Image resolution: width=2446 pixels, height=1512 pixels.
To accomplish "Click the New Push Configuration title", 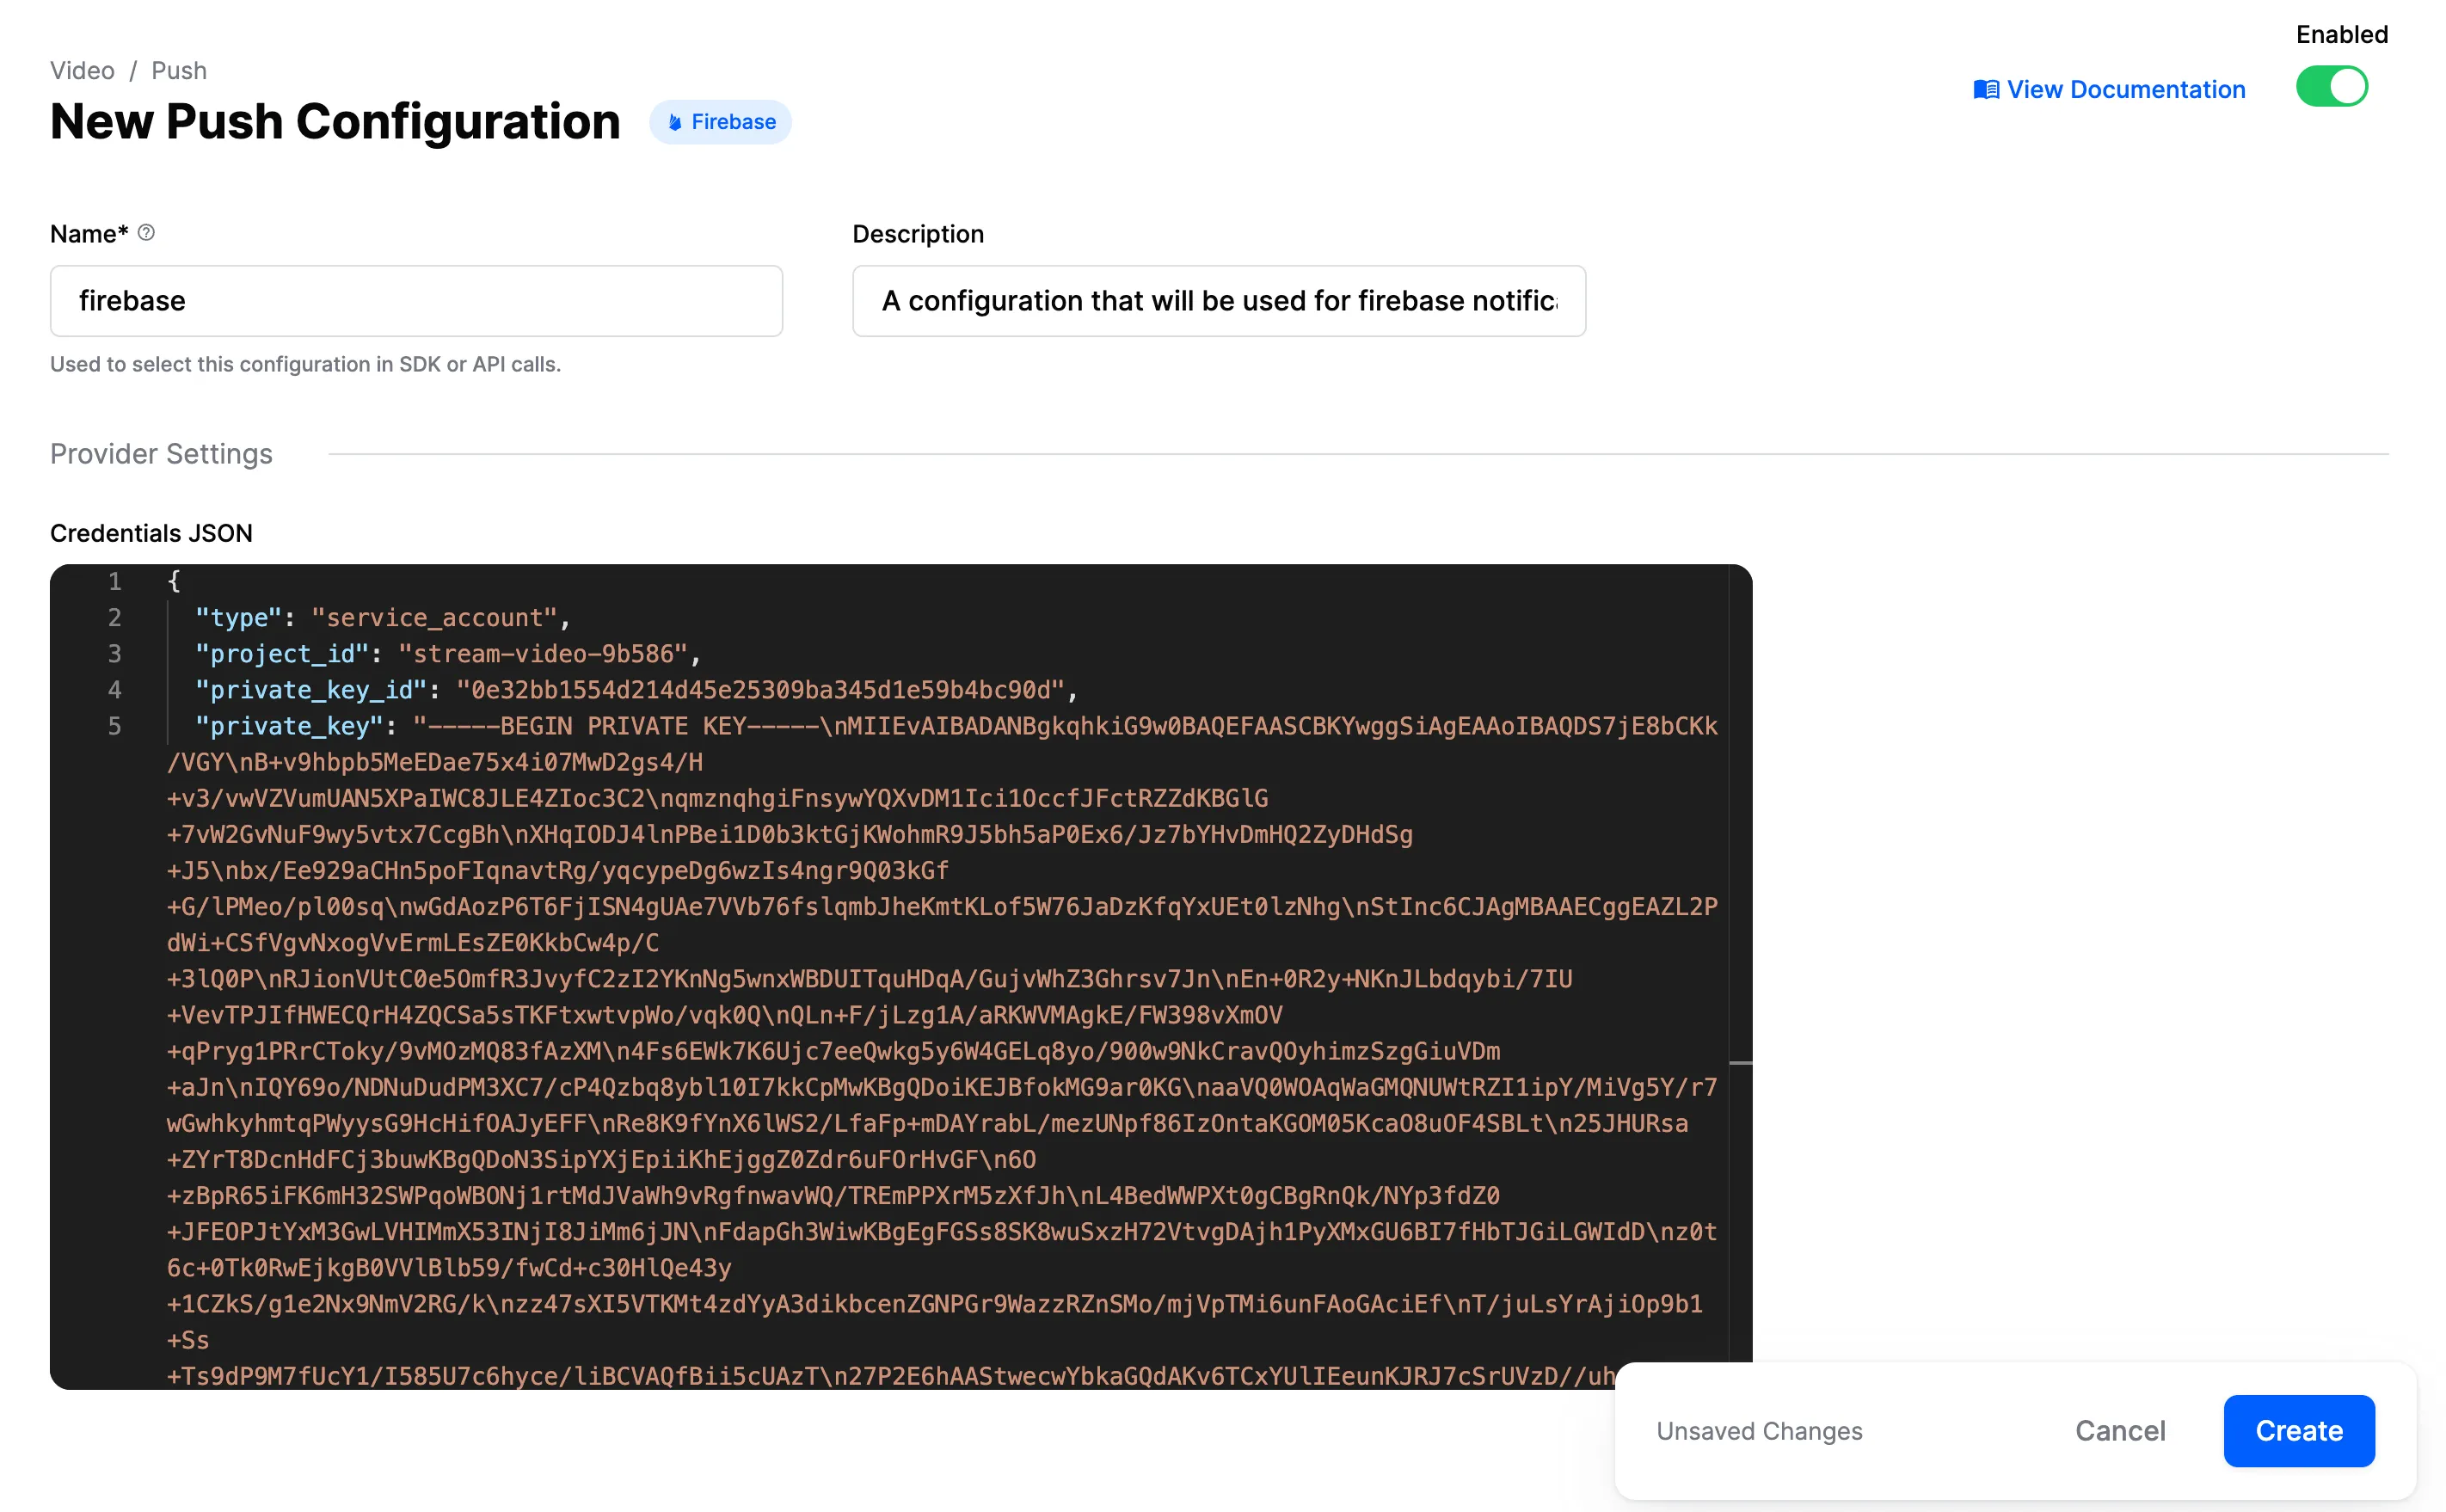I will 334,121.
